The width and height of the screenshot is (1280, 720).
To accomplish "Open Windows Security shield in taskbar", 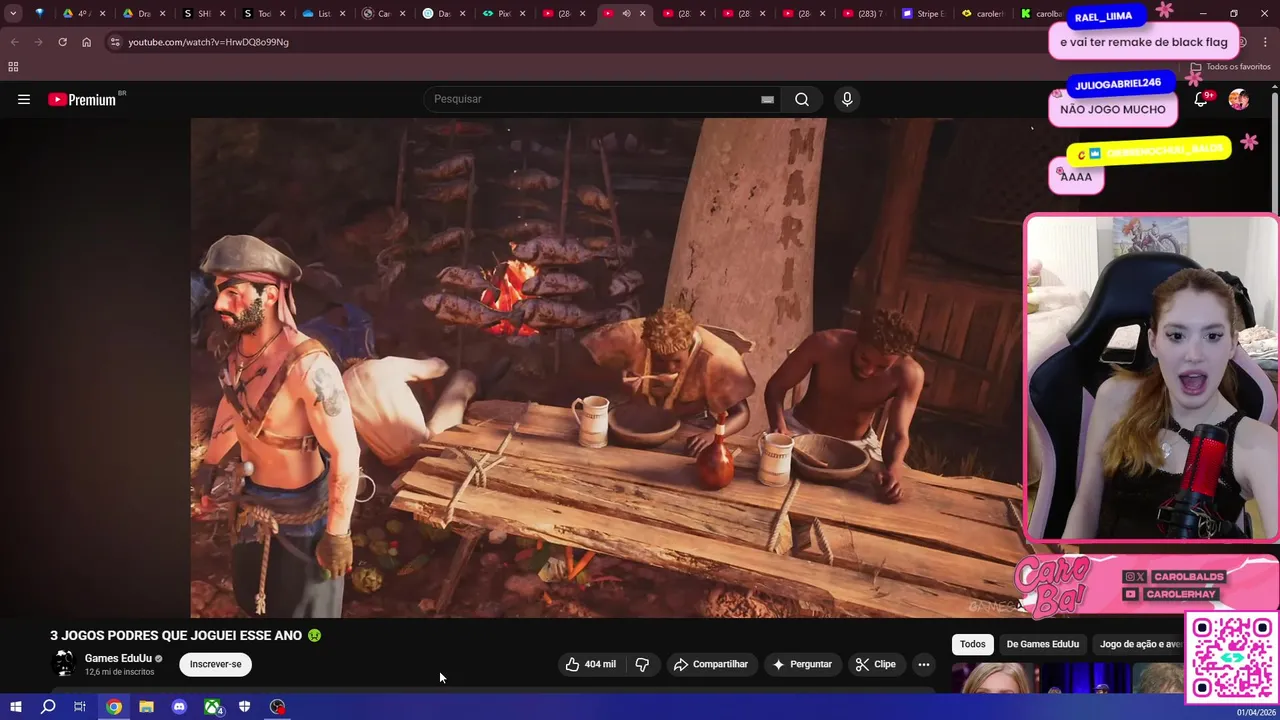I will click(x=245, y=707).
